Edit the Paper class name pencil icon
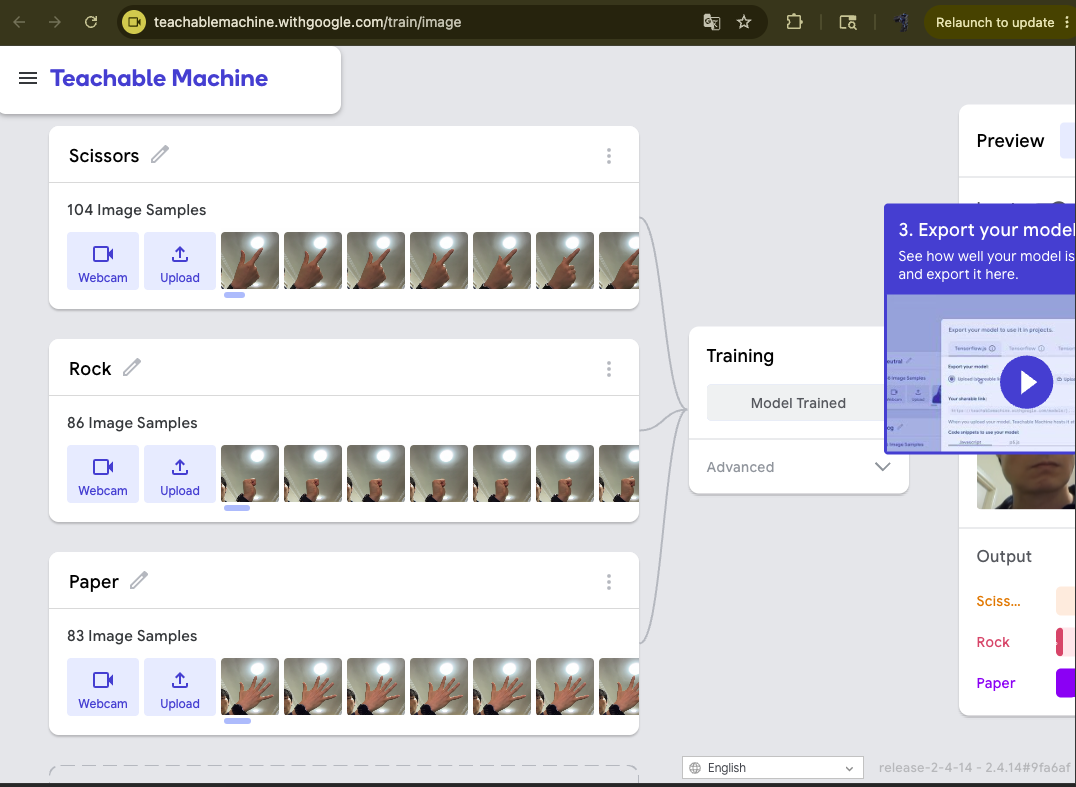 (139, 580)
